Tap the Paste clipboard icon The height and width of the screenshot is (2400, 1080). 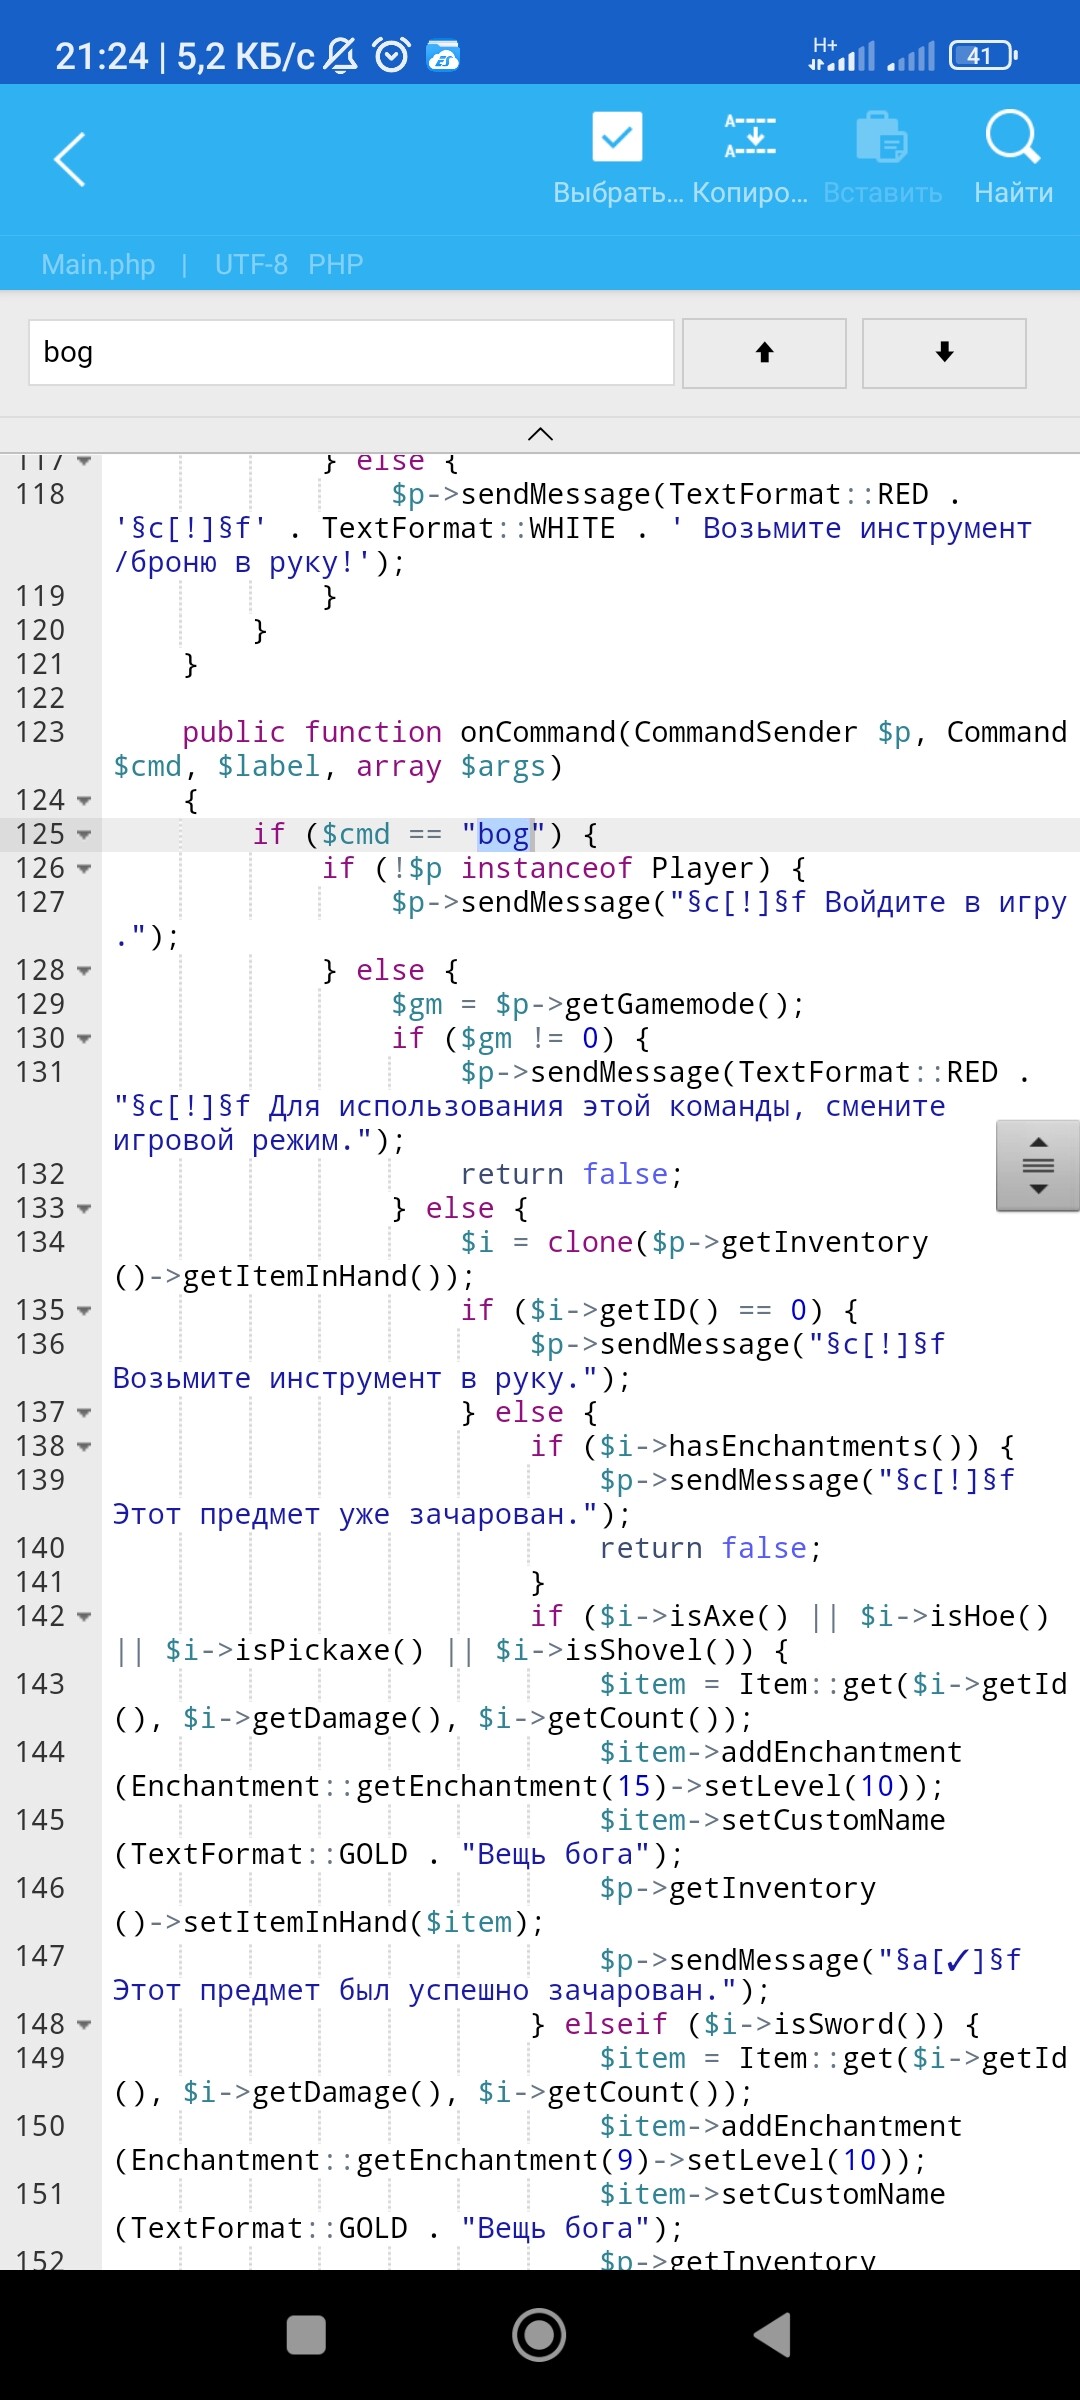pos(882,138)
